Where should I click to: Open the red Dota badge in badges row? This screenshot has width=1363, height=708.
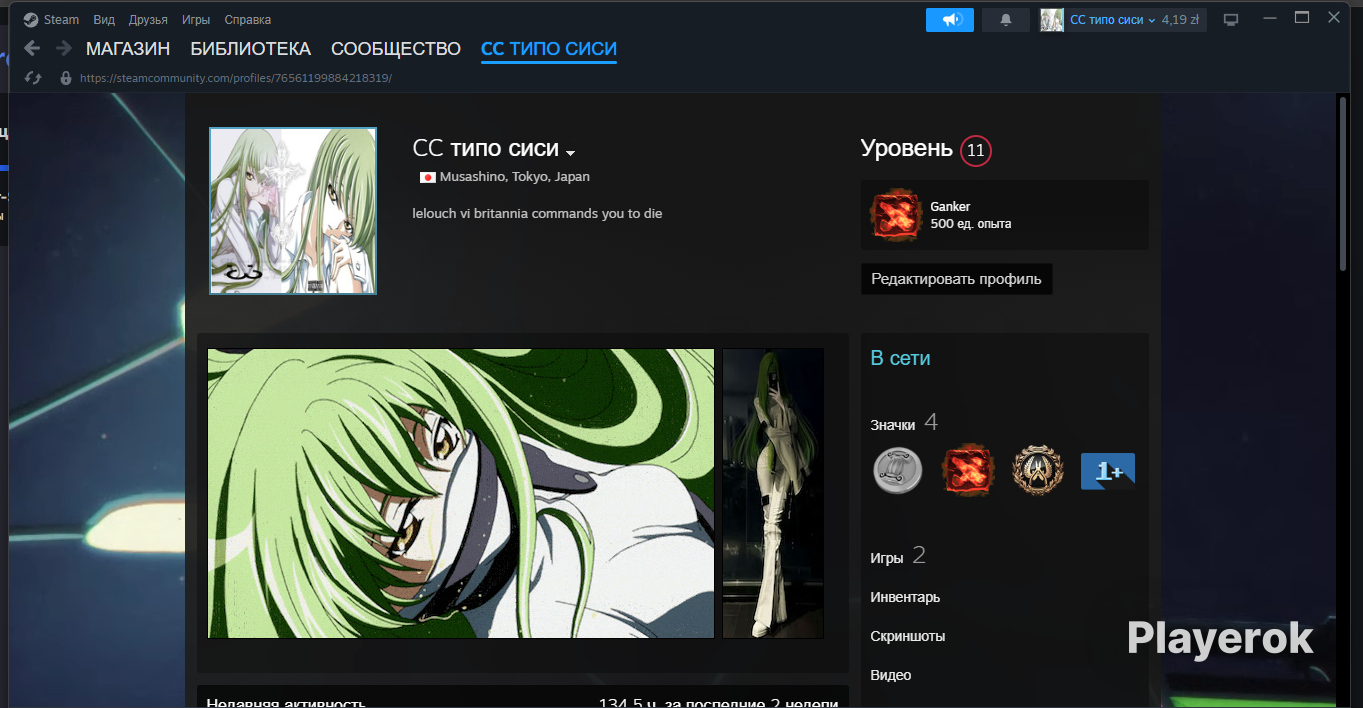(x=968, y=470)
